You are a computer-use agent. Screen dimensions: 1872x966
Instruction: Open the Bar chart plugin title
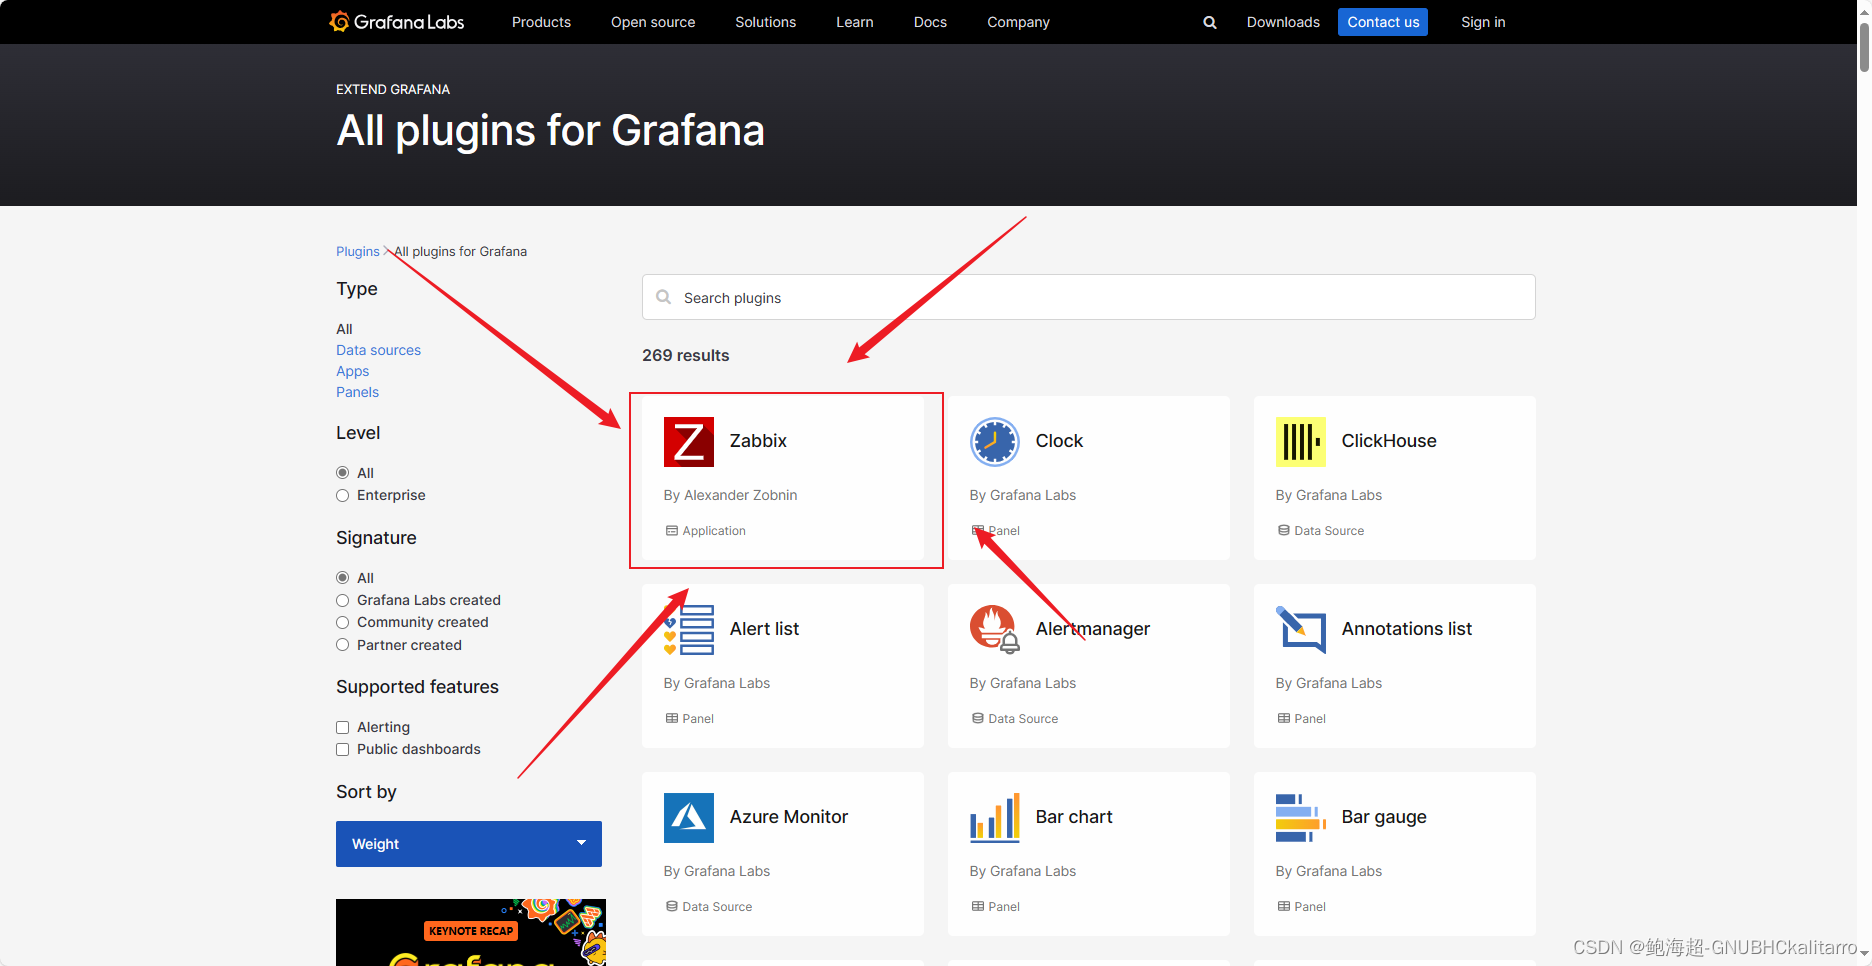point(1074,817)
